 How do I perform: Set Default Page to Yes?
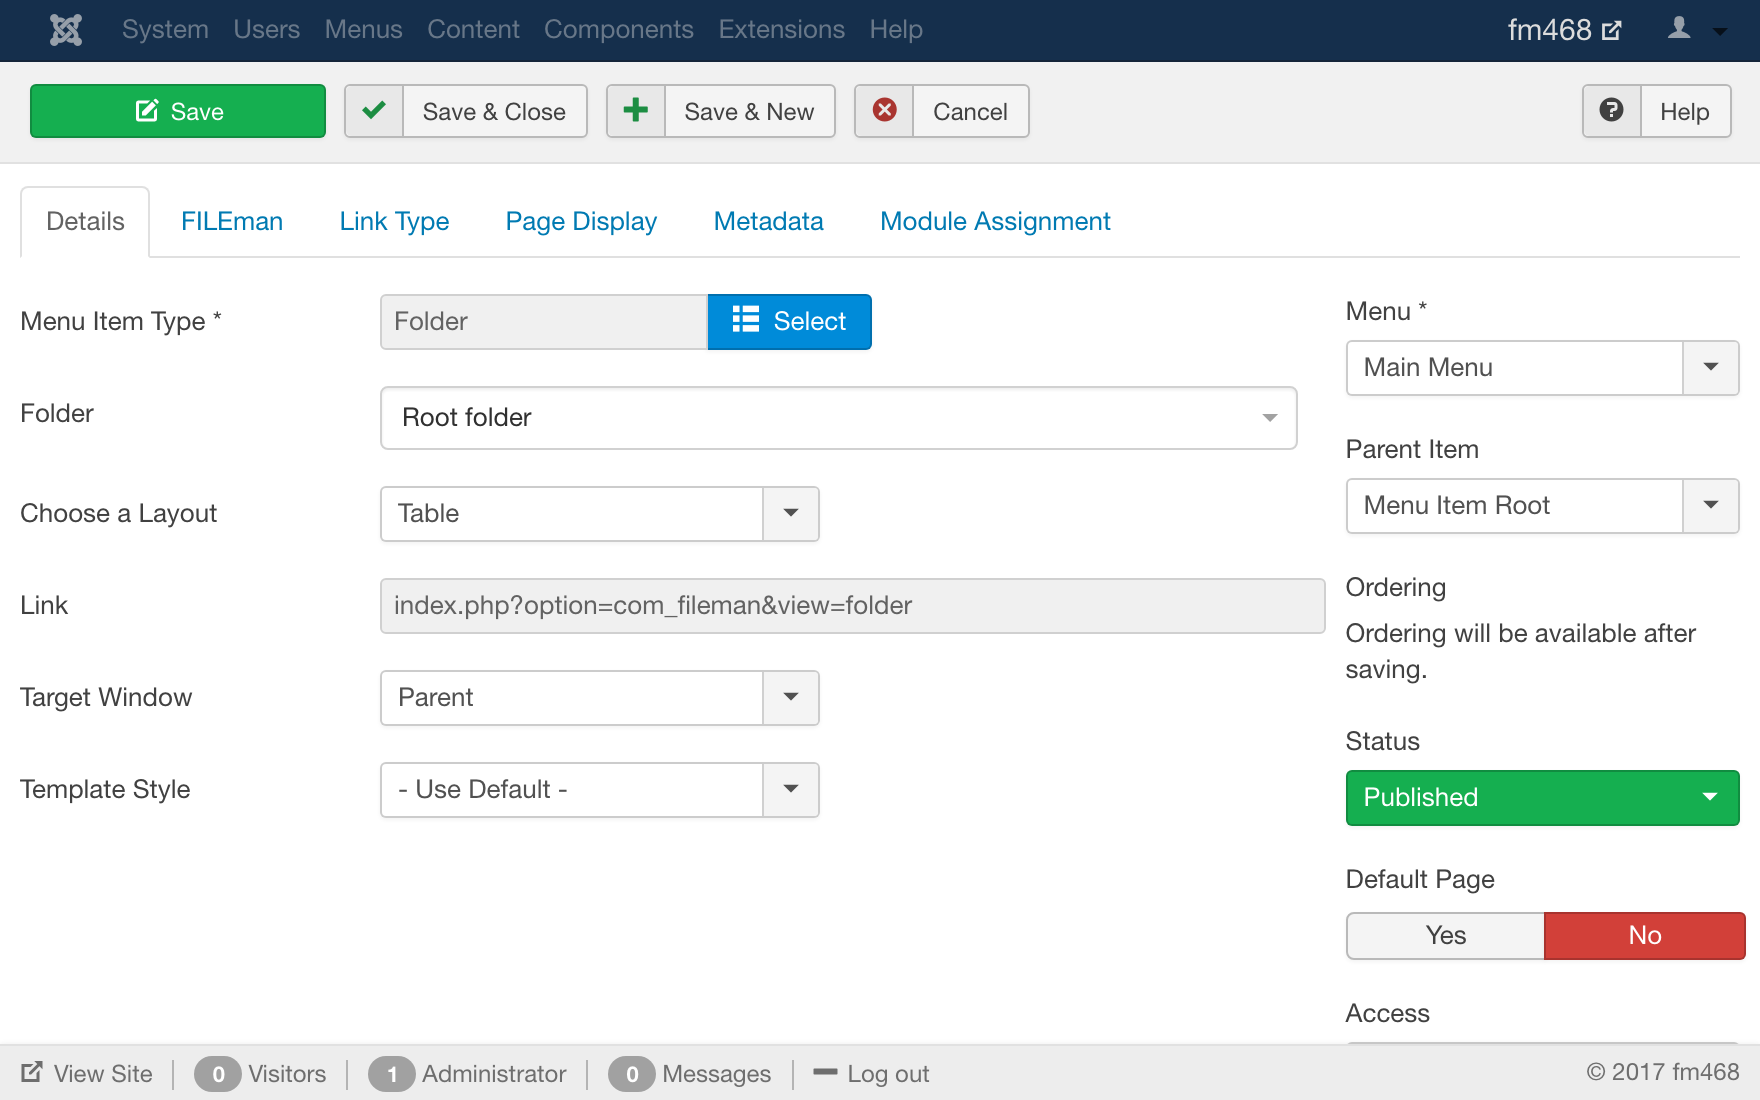pyautogui.click(x=1445, y=935)
